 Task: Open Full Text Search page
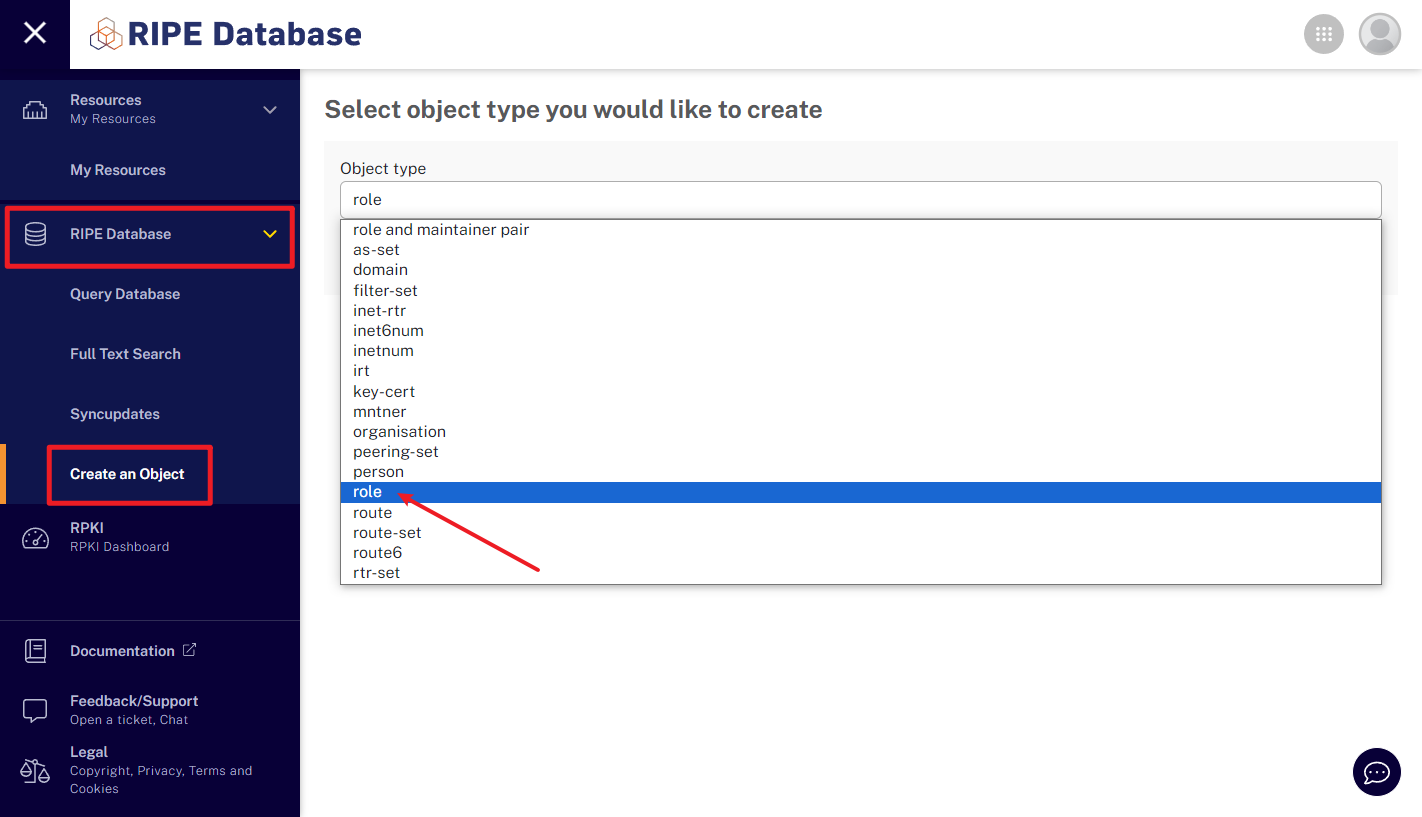coord(125,354)
